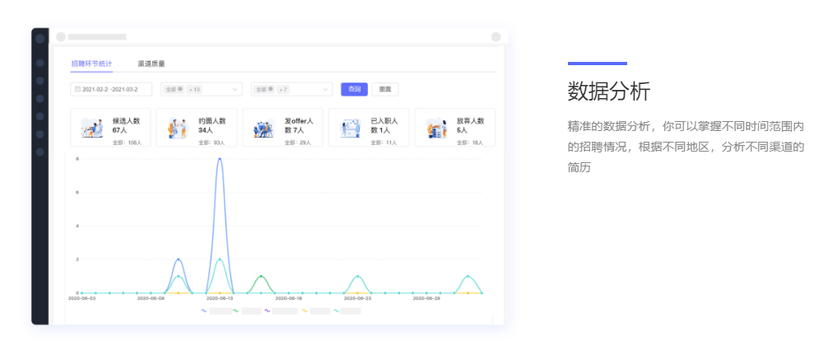Viewport: 828px width, 360px height.
Task: Toggle the green series legend icon
Action: (236, 311)
